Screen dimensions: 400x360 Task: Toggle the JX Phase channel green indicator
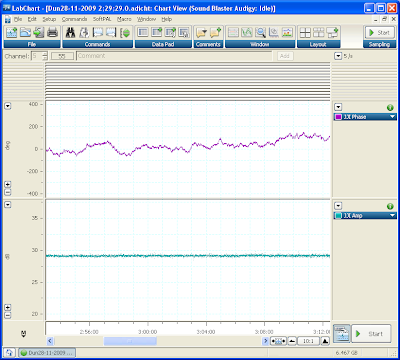click(x=390, y=108)
